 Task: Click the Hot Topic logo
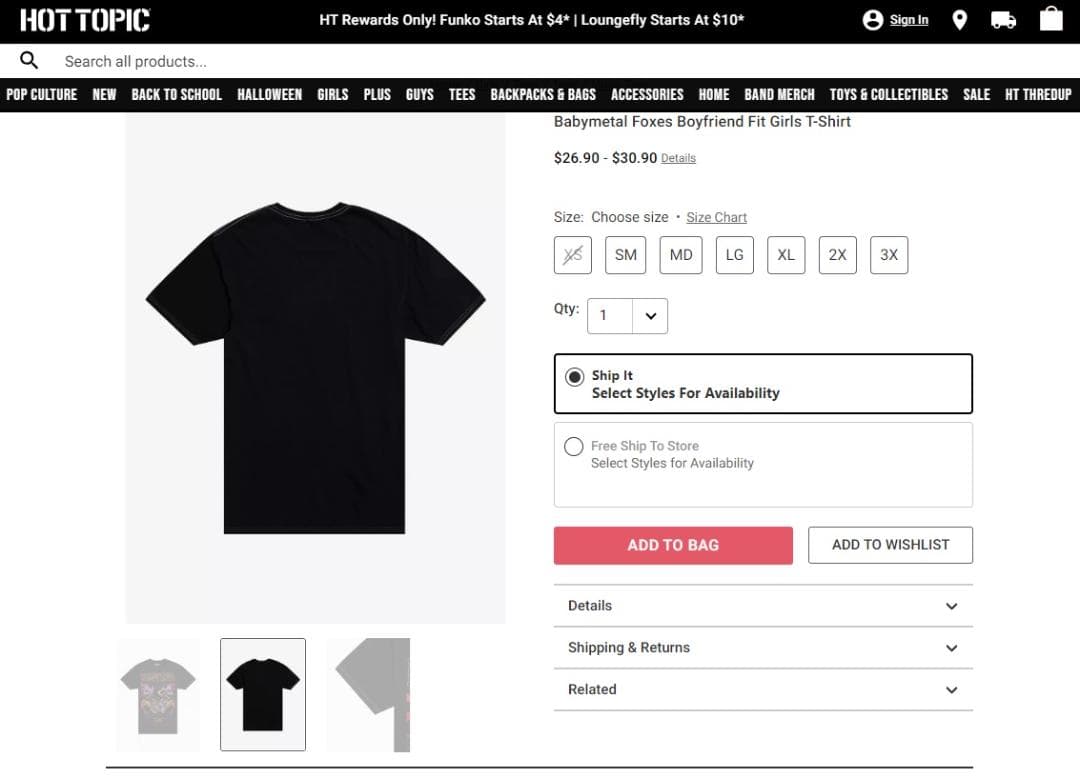[85, 19]
